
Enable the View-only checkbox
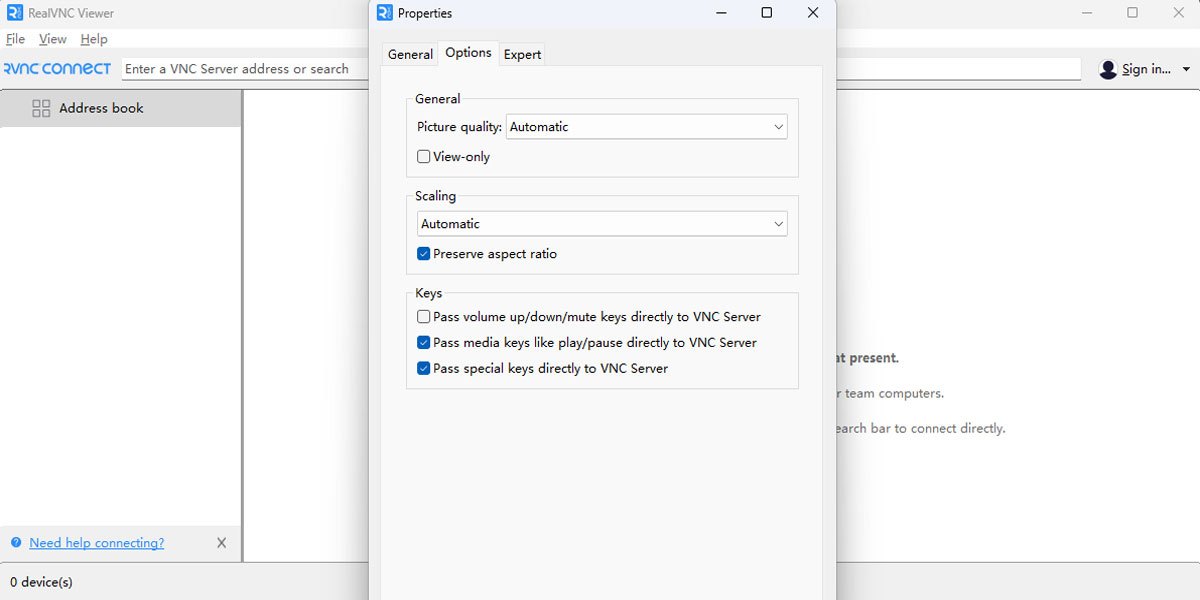[423, 156]
